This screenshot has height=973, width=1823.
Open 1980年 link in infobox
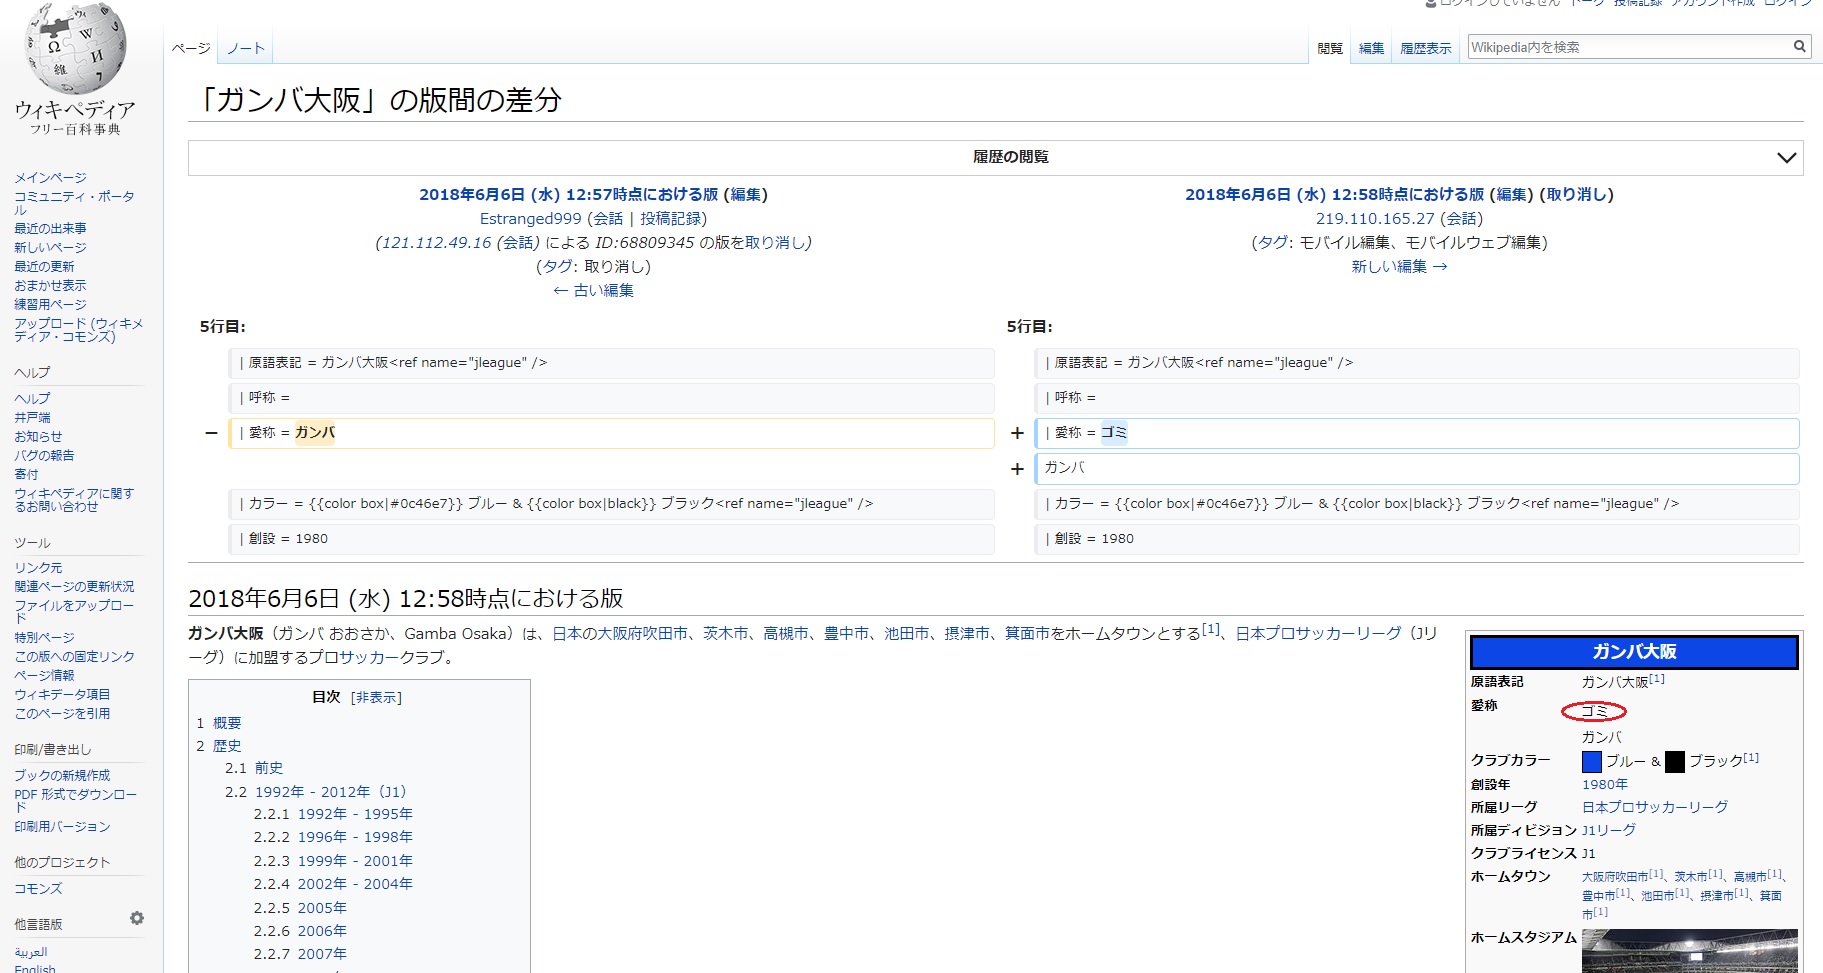(1605, 784)
